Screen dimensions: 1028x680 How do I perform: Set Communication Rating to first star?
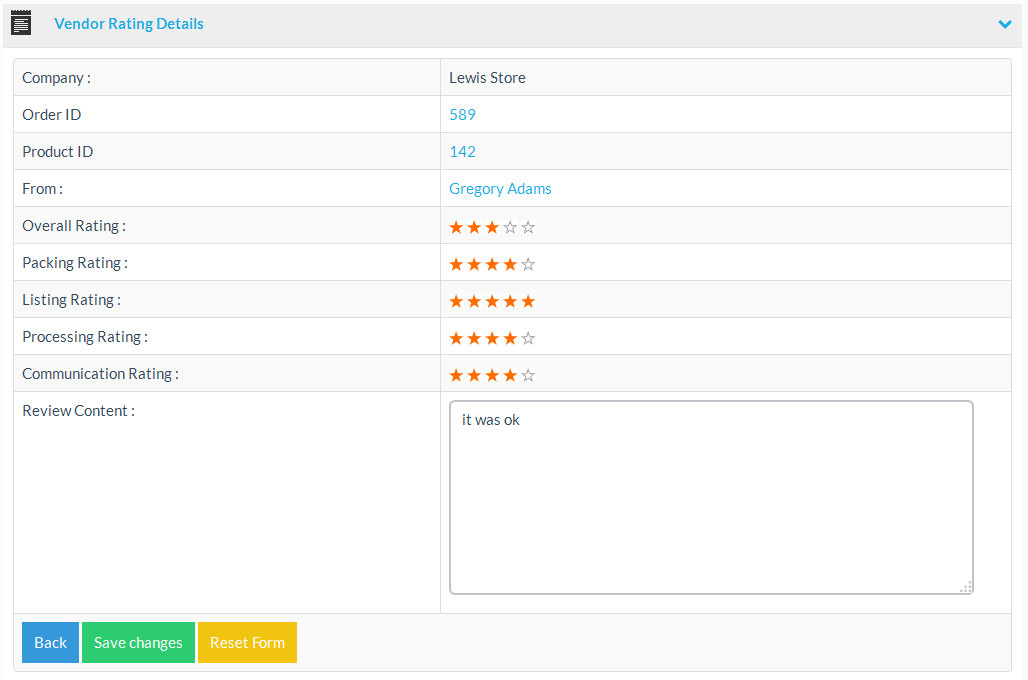click(x=456, y=375)
